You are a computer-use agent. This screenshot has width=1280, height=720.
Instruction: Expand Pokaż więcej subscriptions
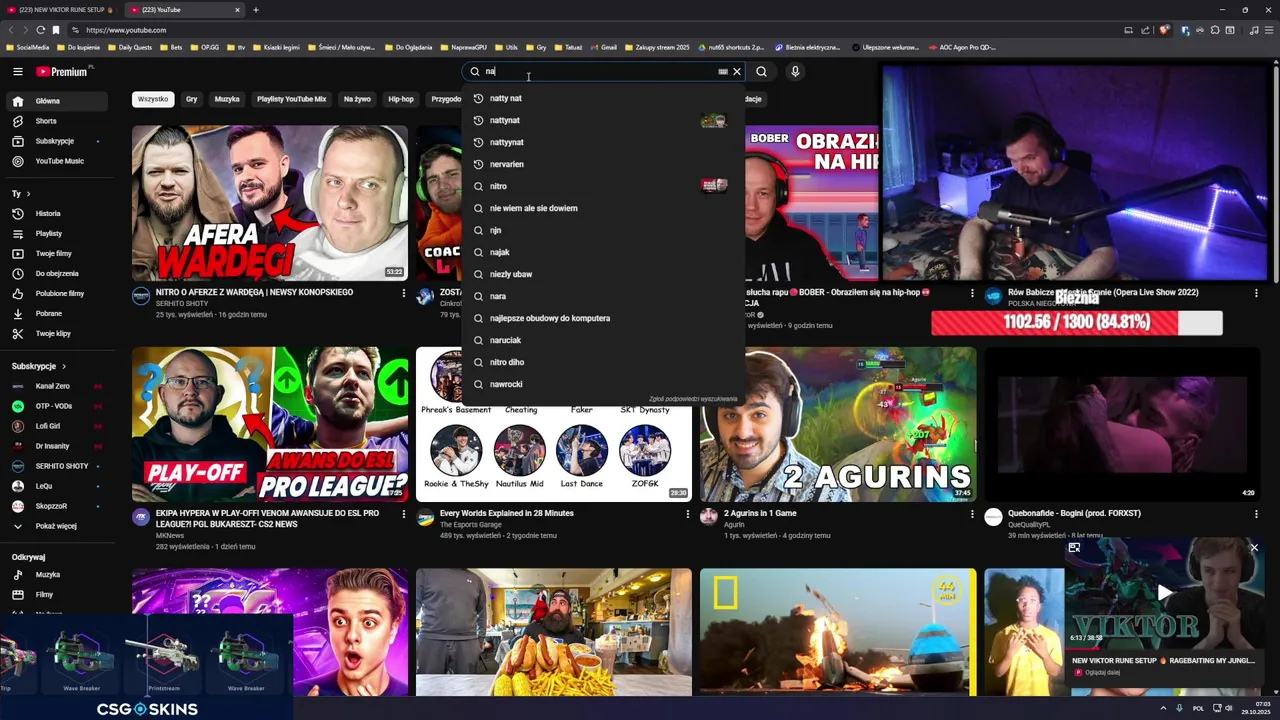coord(58,526)
